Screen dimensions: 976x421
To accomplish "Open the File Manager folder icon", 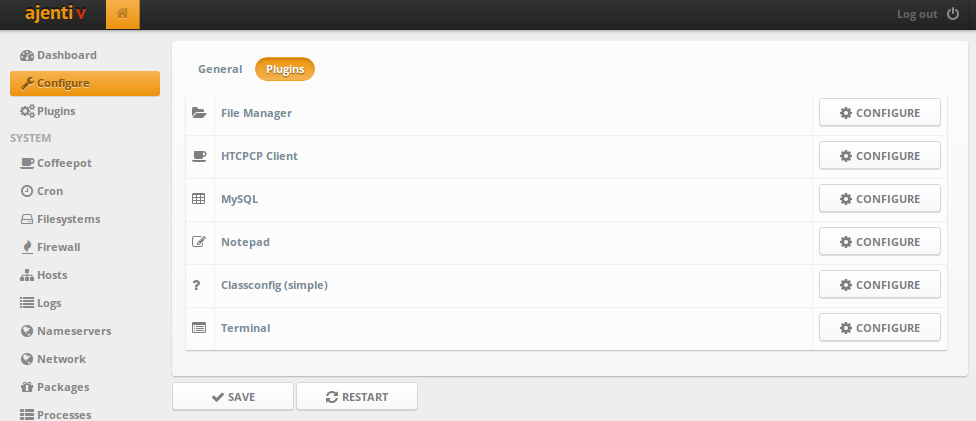I will pos(198,113).
